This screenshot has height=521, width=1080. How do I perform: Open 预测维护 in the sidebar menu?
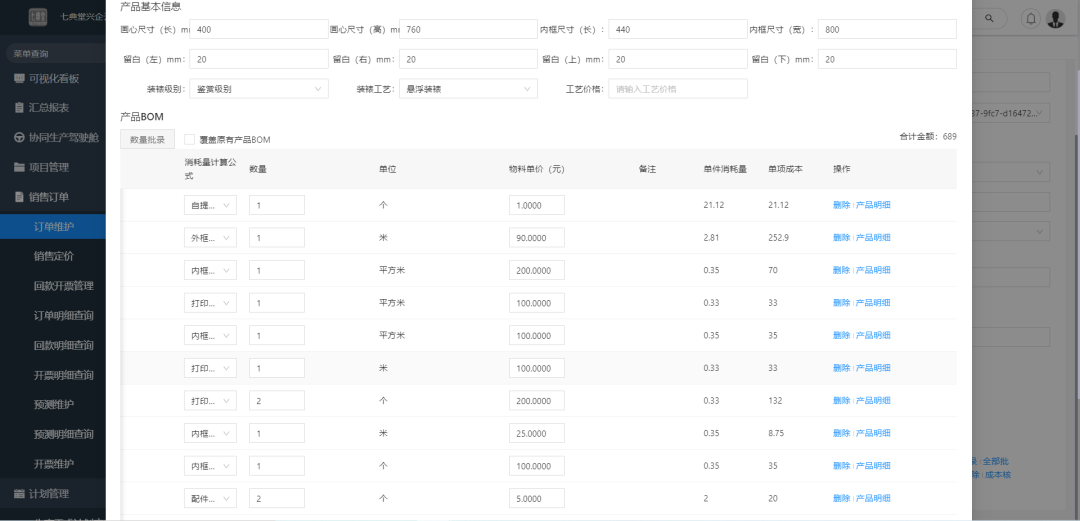tap(53, 405)
